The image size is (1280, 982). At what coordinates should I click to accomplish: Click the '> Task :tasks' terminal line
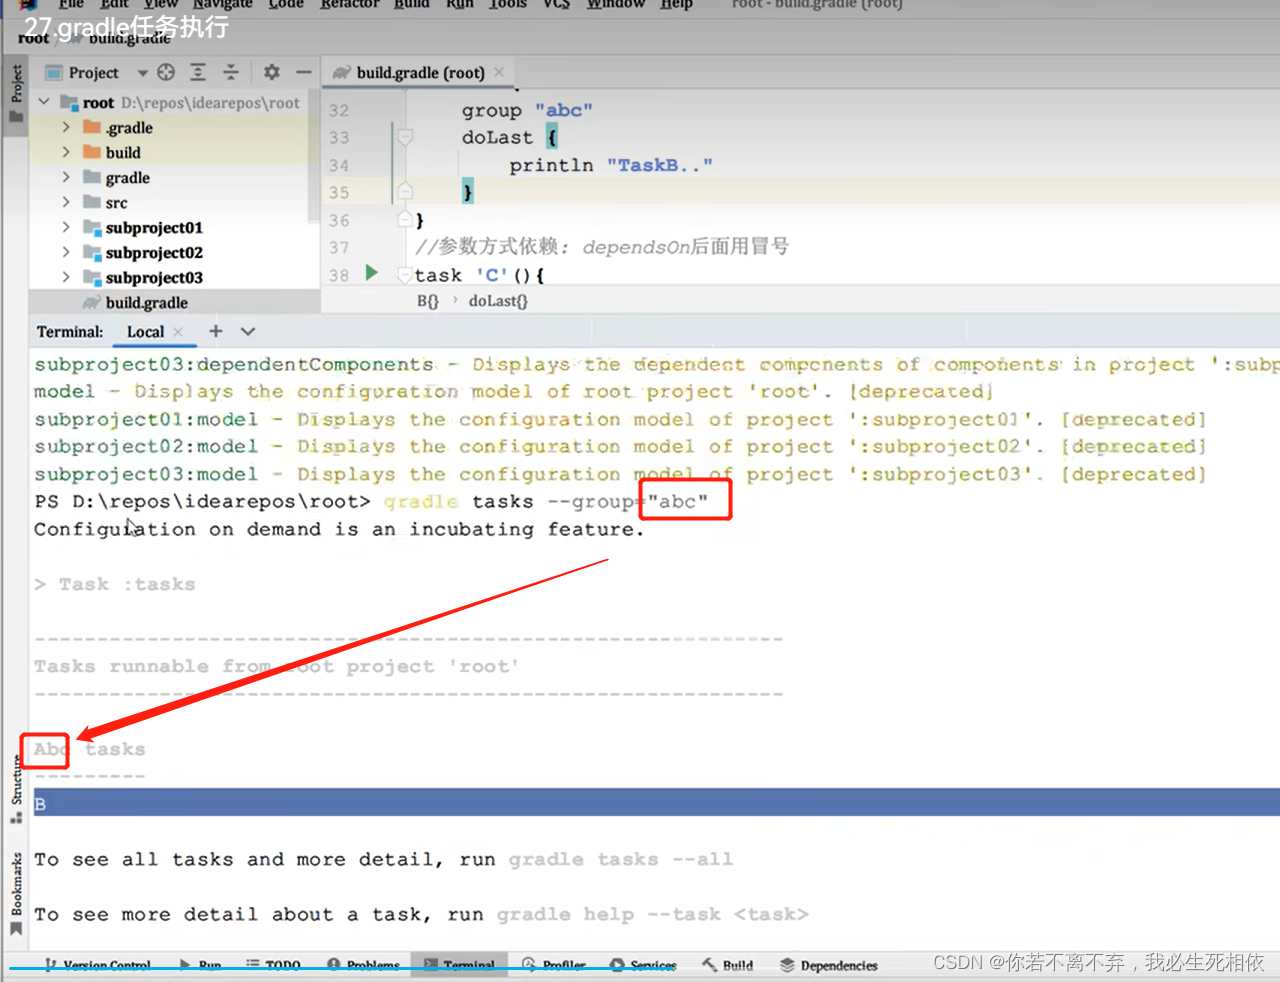coord(115,584)
